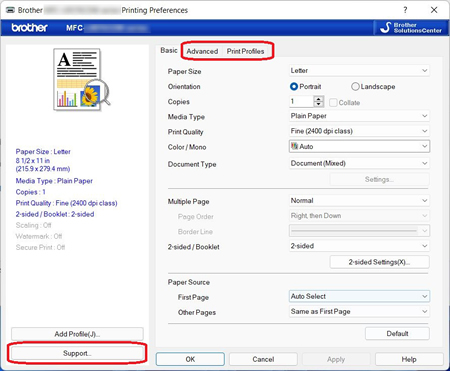Click inside the Copies number field
This screenshot has height=371, width=450.
click(x=301, y=101)
